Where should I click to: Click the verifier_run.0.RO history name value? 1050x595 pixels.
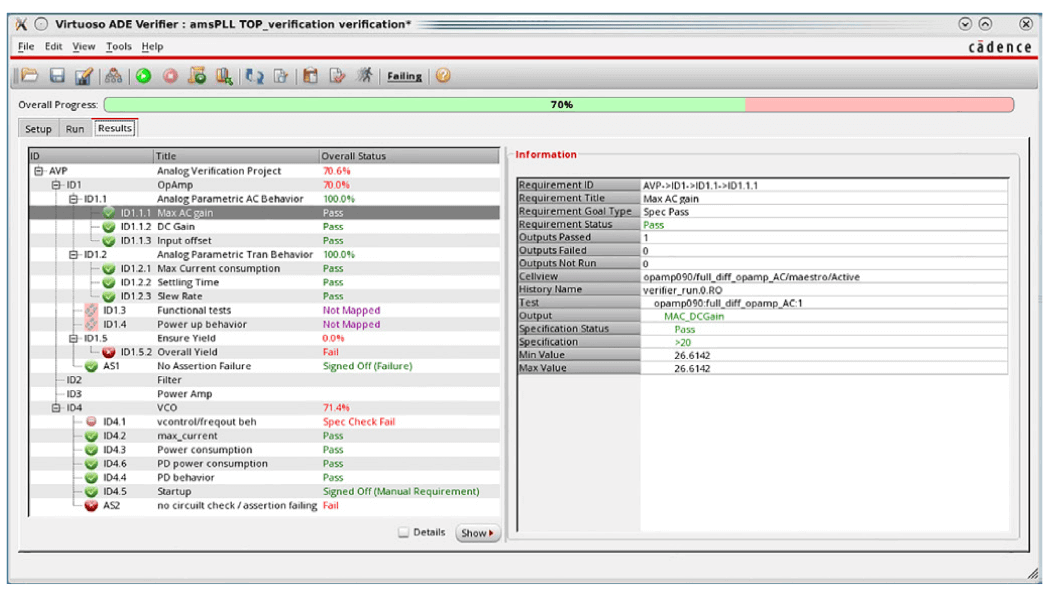pos(682,290)
